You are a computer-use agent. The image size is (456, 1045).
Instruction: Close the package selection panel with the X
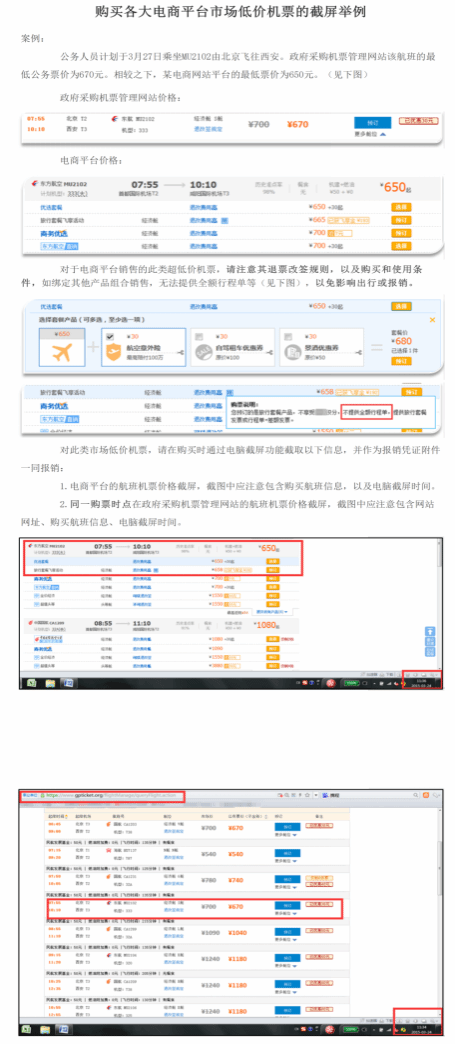pyautogui.click(x=432, y=320)
